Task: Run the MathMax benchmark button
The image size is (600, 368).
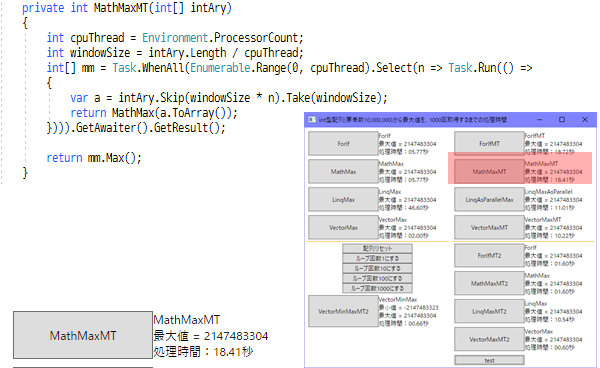Action: (343, 171)
